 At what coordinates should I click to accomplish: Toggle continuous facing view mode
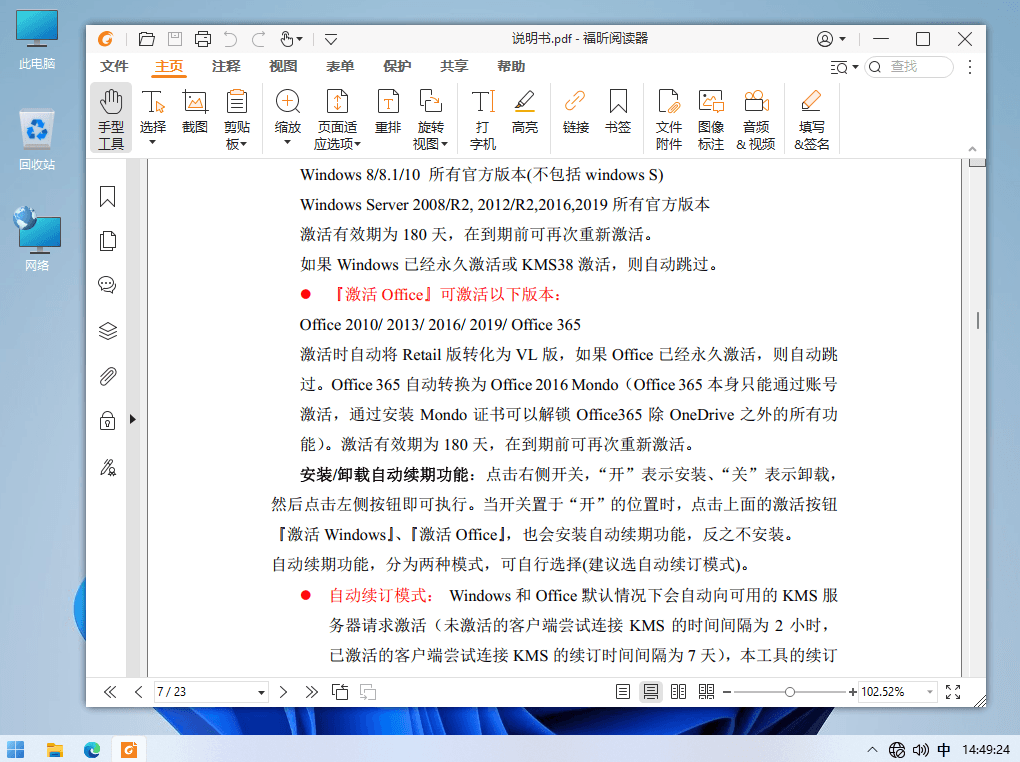click(x=706, y=692)
